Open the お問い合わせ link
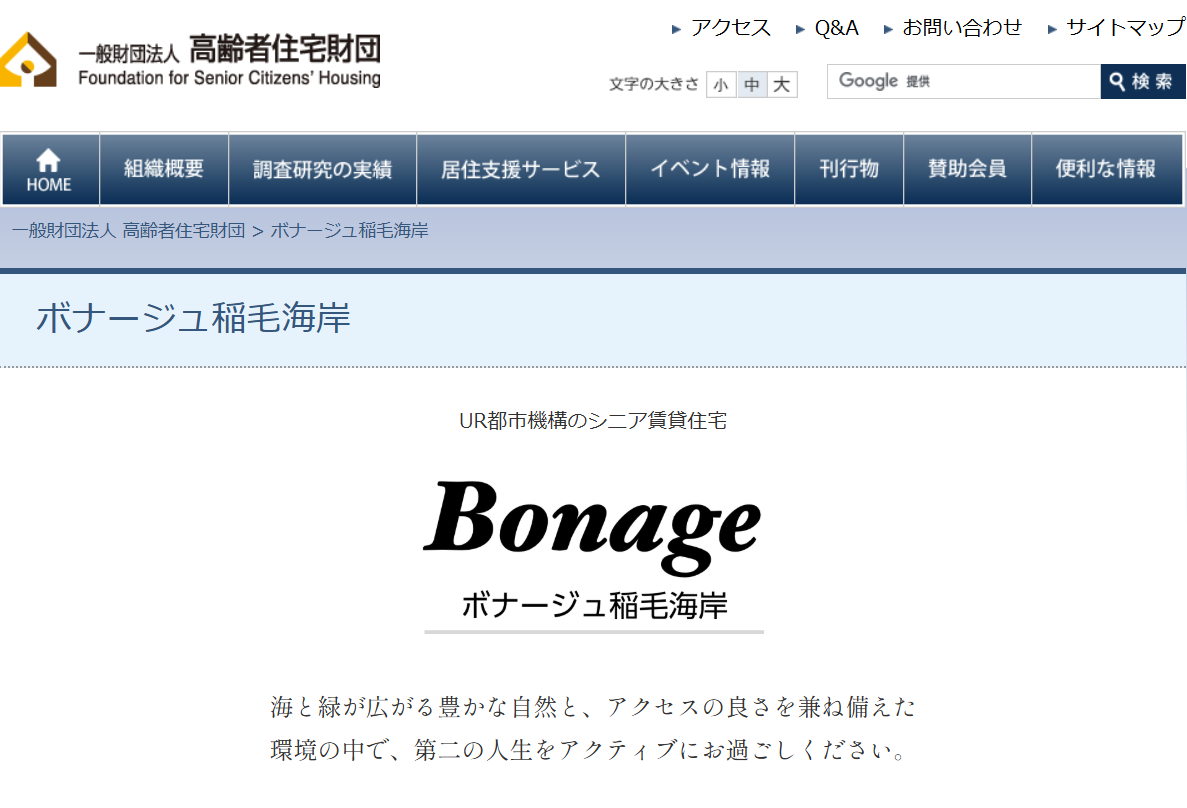 tap(961, 28)
